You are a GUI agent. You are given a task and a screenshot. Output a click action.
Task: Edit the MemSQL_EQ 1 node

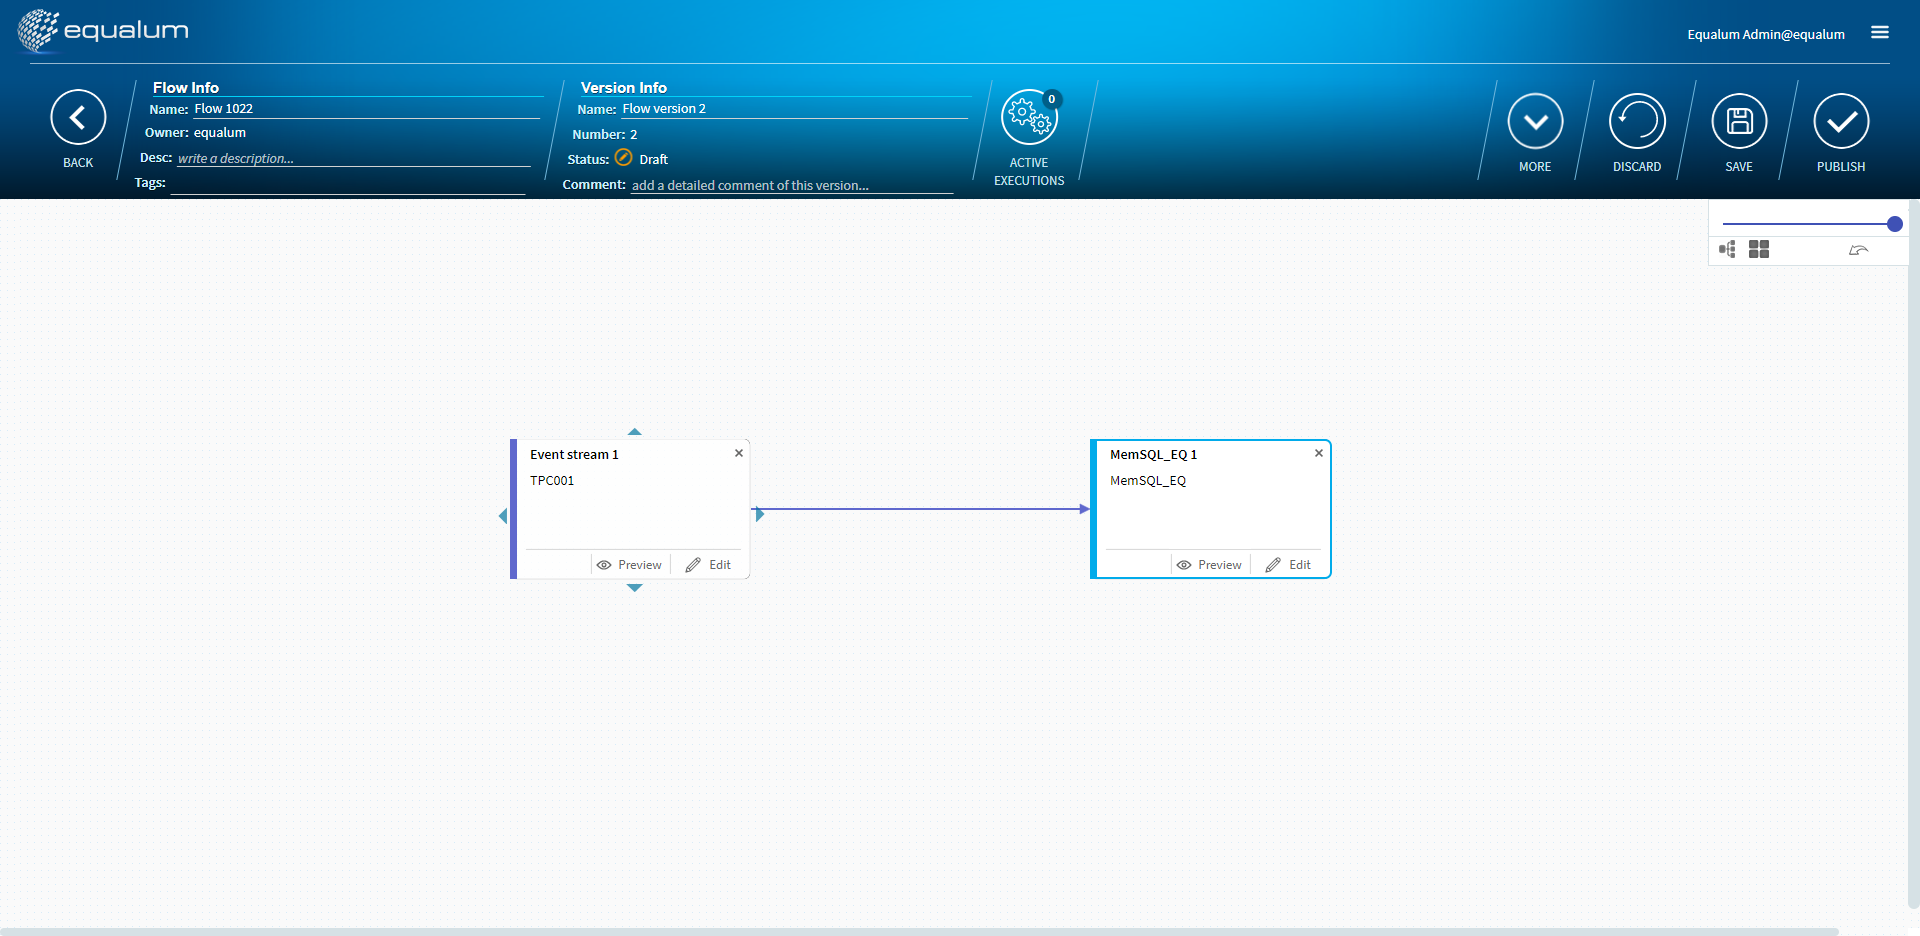point(1288,565)
